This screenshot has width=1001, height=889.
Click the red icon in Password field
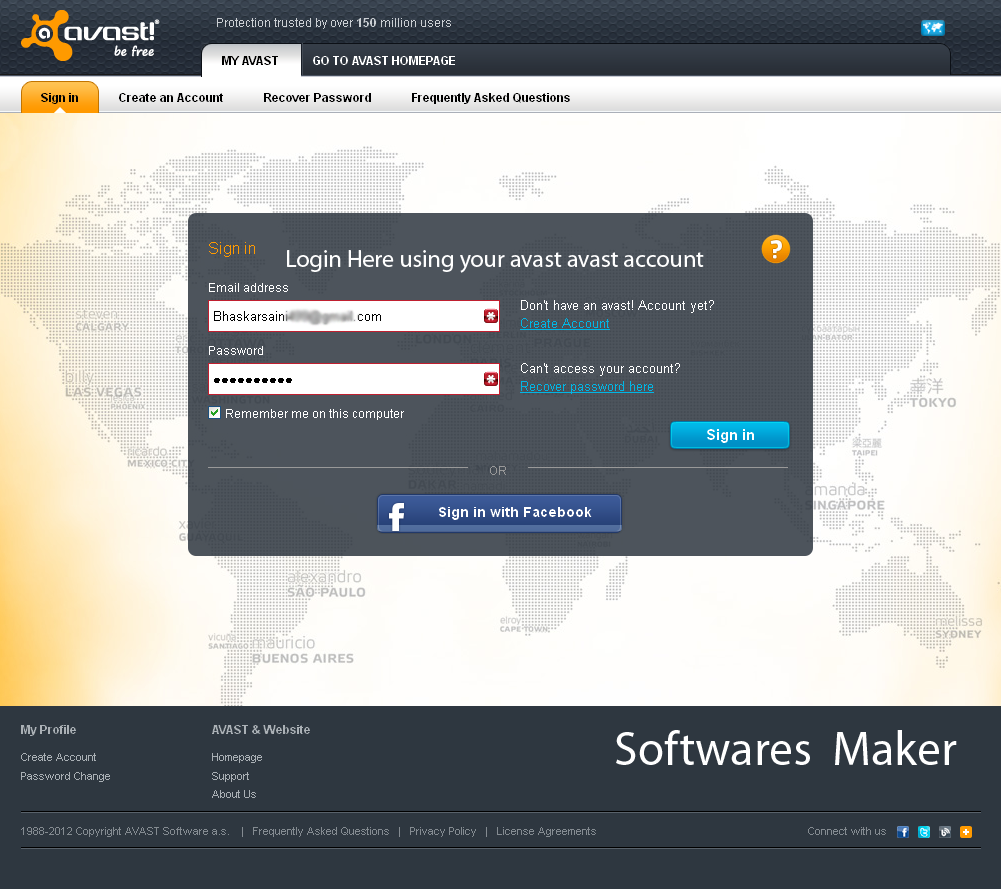(490, 379)
